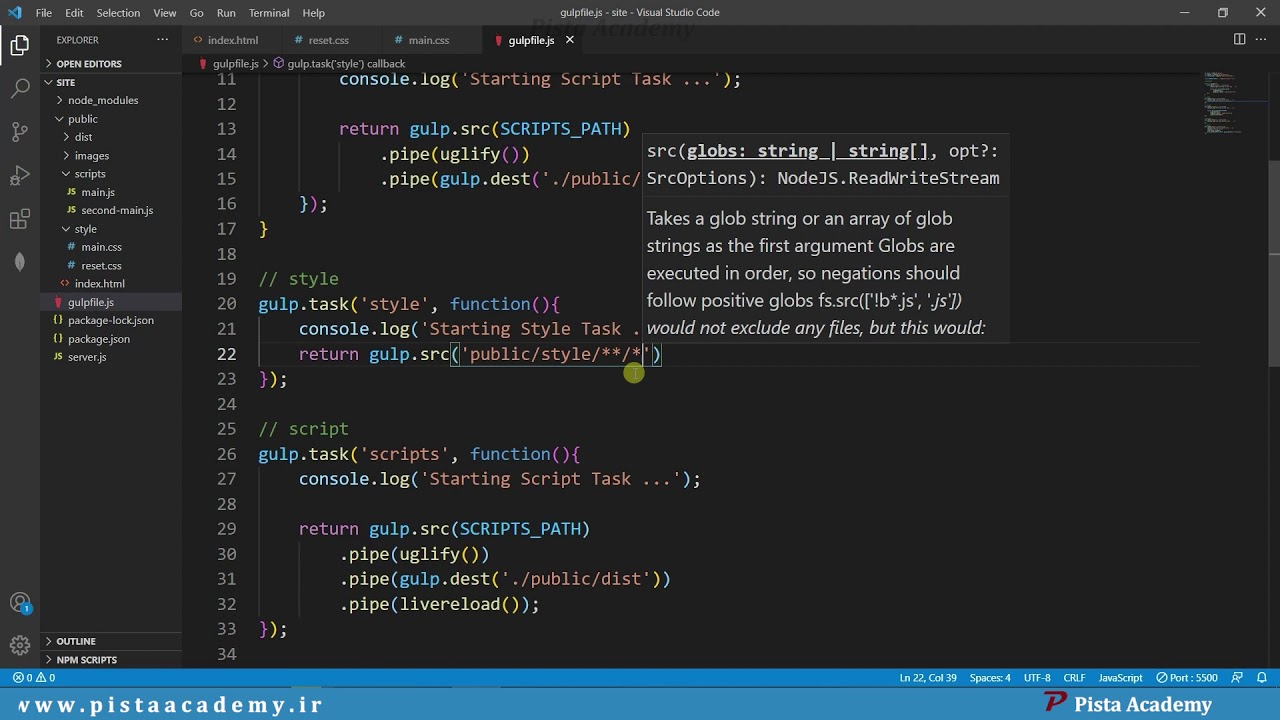Switch to the main.css editor tab

pyautogui.click(x=428, y=40)
